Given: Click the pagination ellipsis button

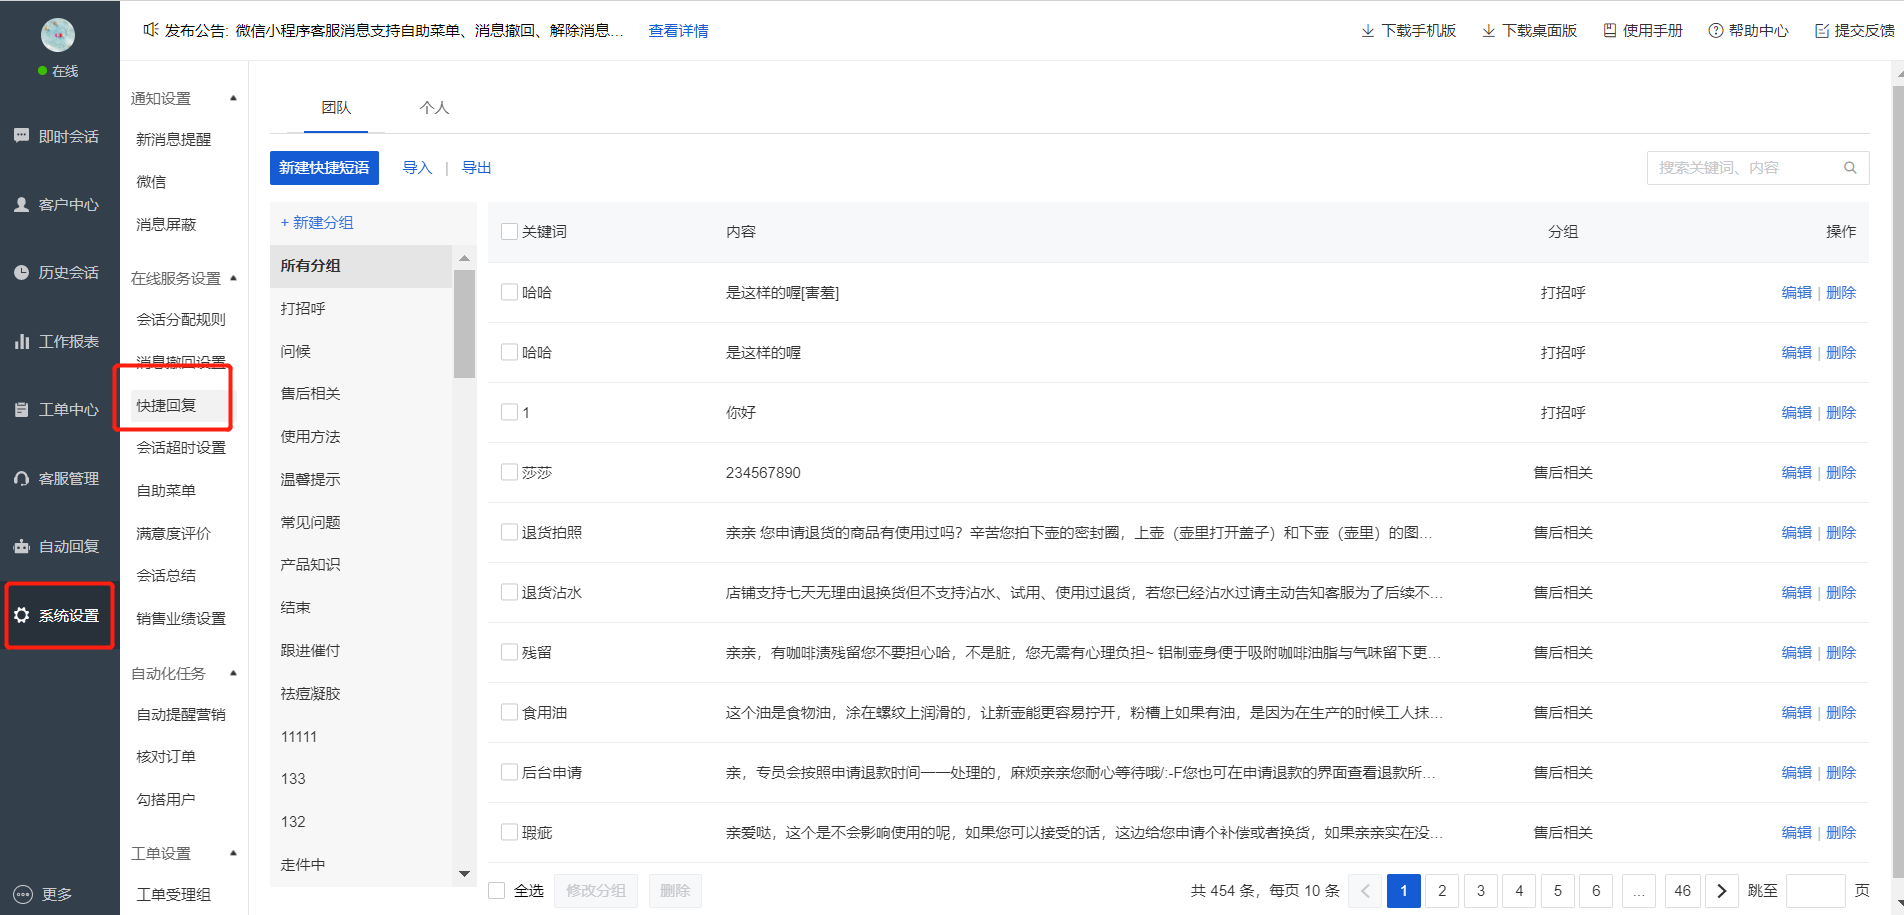Looking at the screenshot, I should tap(1639, 891).
